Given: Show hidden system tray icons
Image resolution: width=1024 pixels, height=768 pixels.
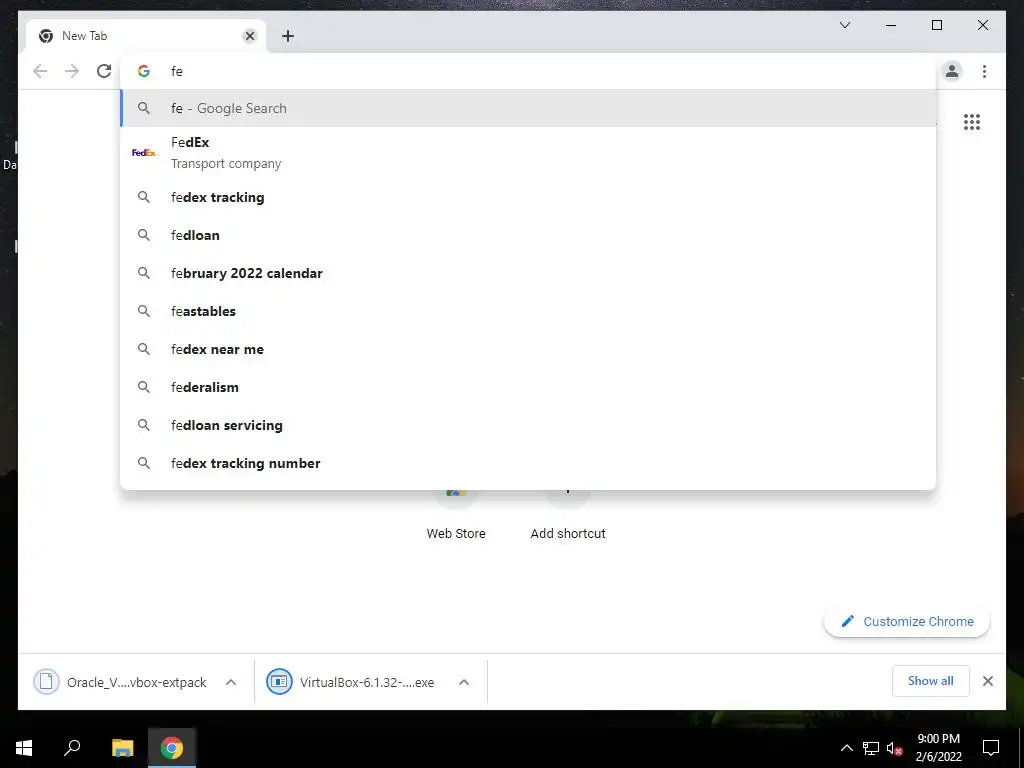Looking at the screenshot, I should 846,748.
